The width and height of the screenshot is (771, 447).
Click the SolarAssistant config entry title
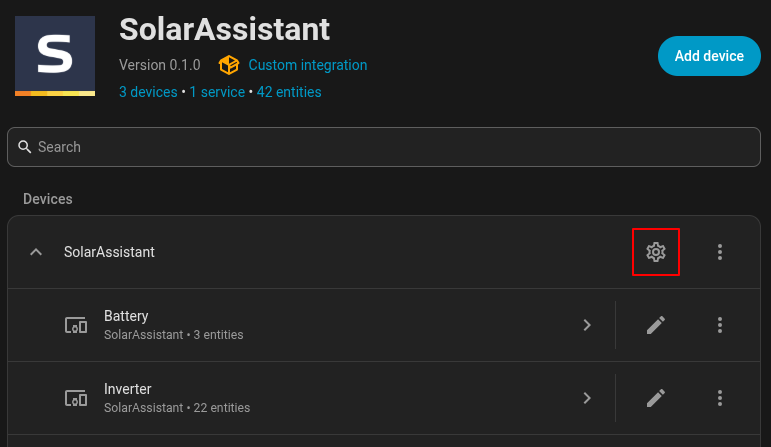tap(109, 252)
